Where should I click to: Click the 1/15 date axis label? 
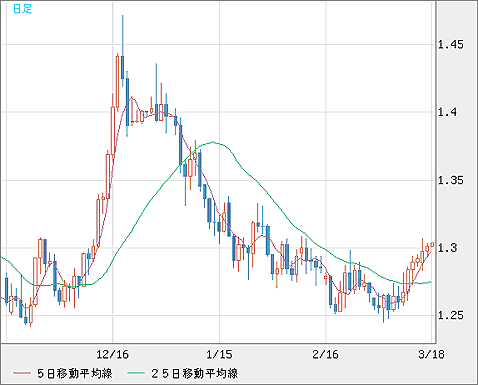[x=219, y=354]
